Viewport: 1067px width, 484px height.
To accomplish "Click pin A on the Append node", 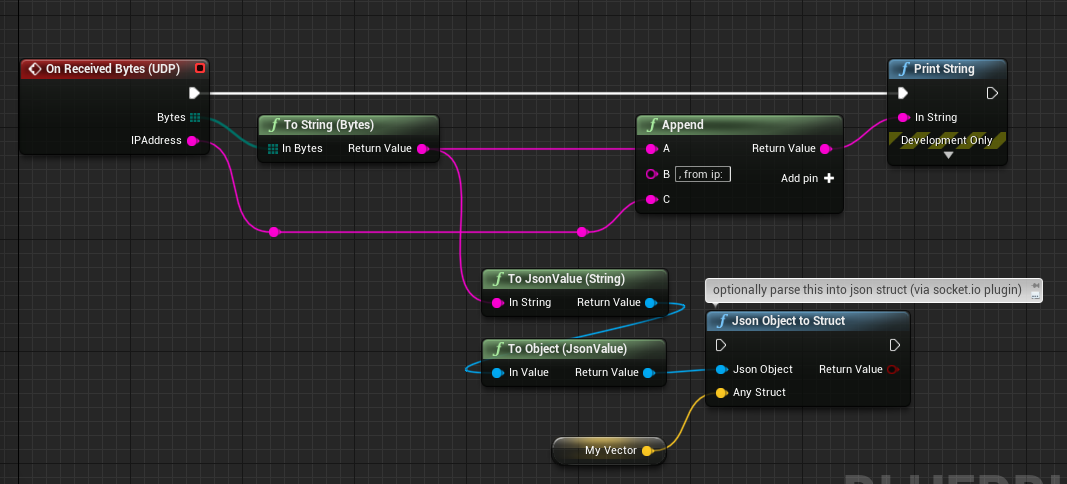I will pos(651,148).
